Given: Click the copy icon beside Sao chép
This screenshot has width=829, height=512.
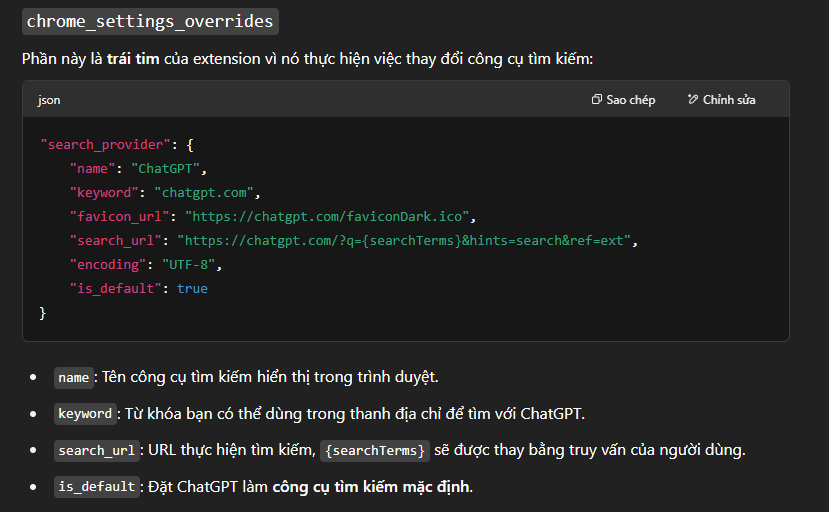Looking at the screenshot, I should coord(596,99).
